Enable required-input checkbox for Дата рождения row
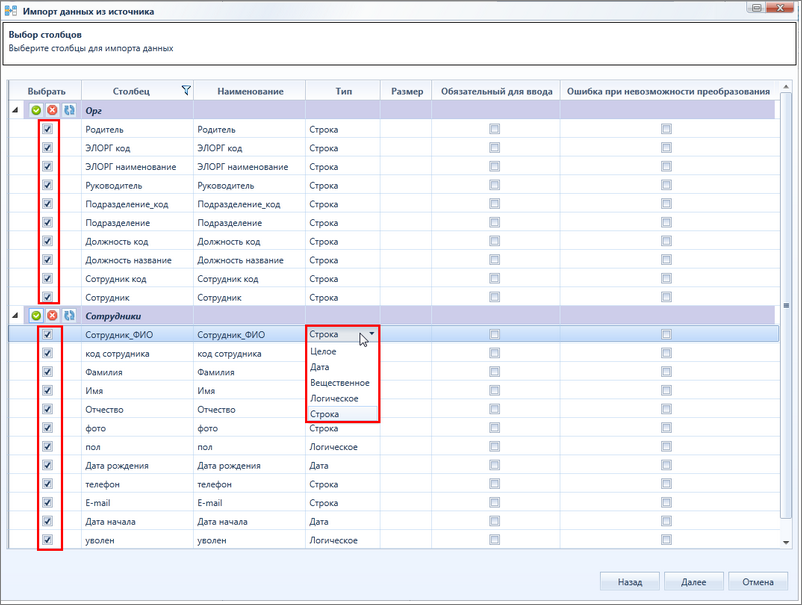Viewport: 802px width, 605px height. (494, 465)
